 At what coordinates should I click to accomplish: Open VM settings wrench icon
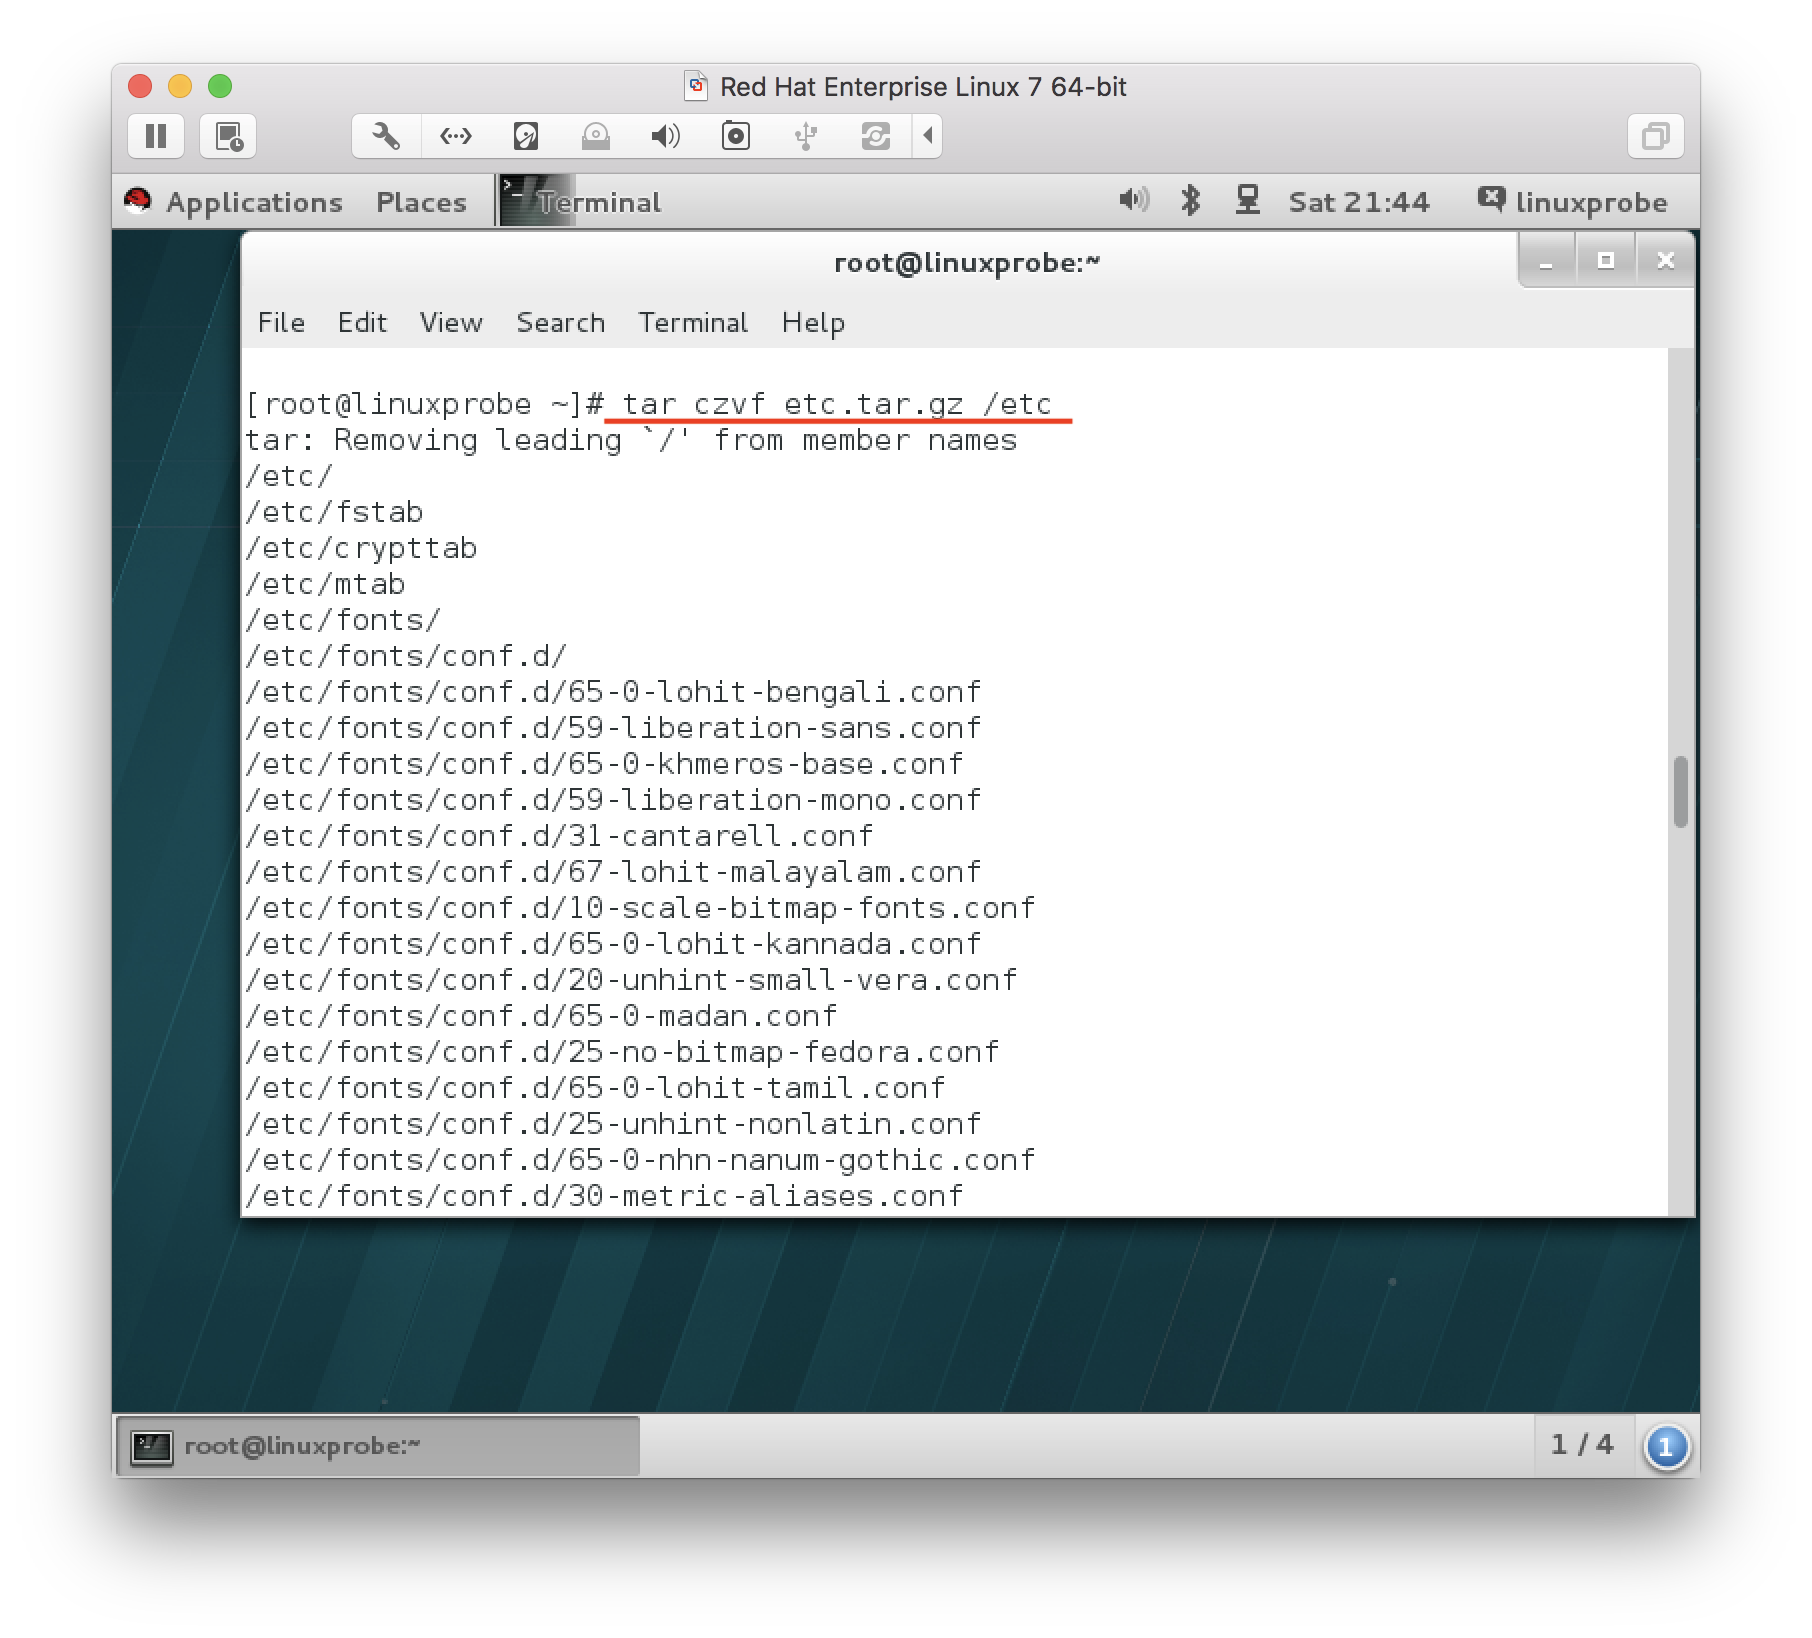pyautogui.click(x=386, y=136)
